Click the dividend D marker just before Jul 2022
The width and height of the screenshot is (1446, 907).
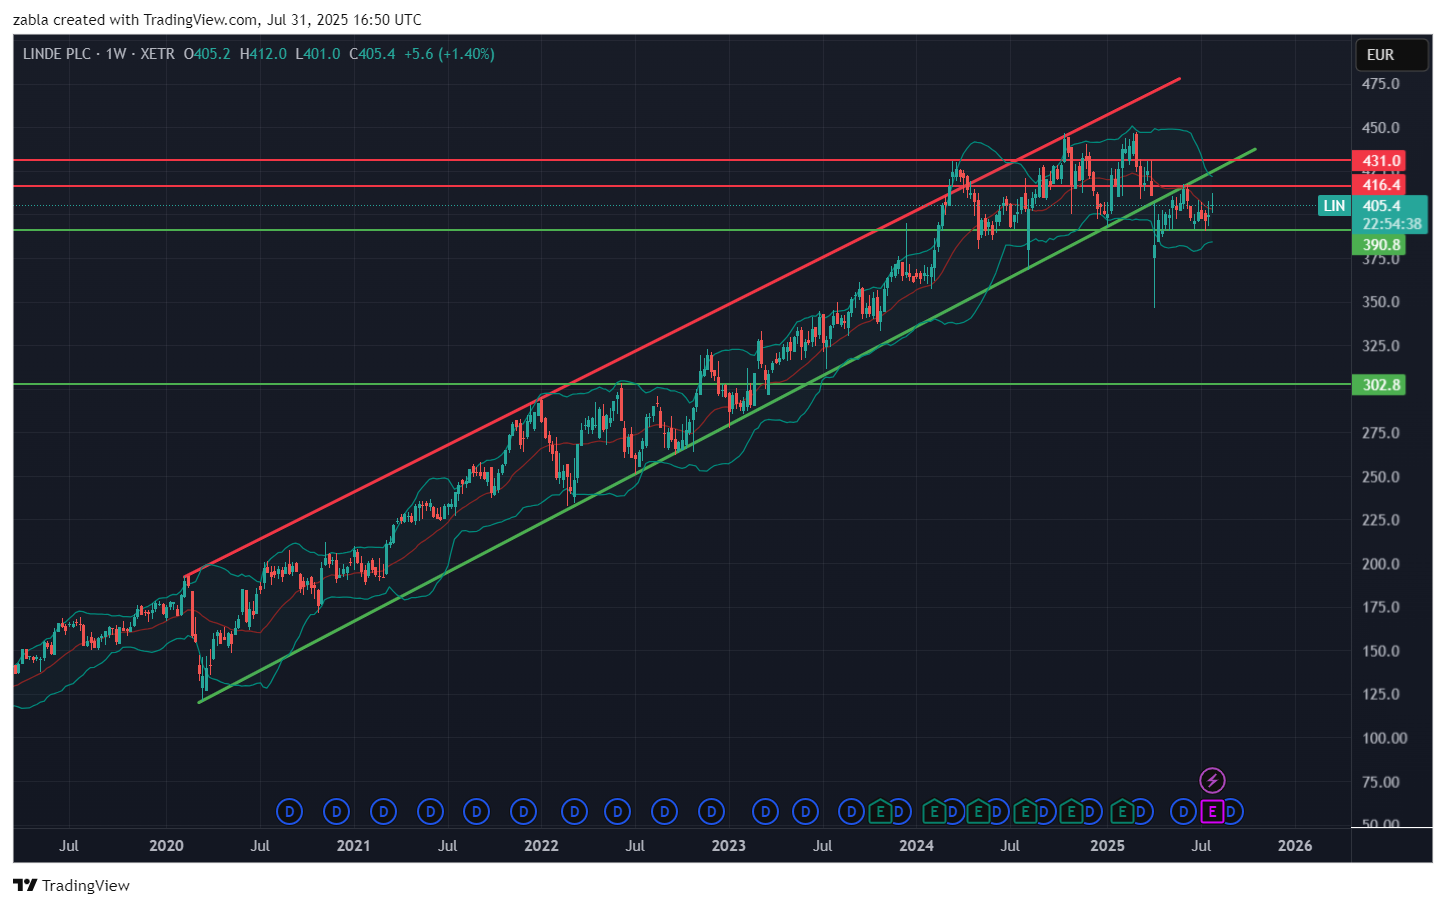pyautogui.click(x=618, y=812)
